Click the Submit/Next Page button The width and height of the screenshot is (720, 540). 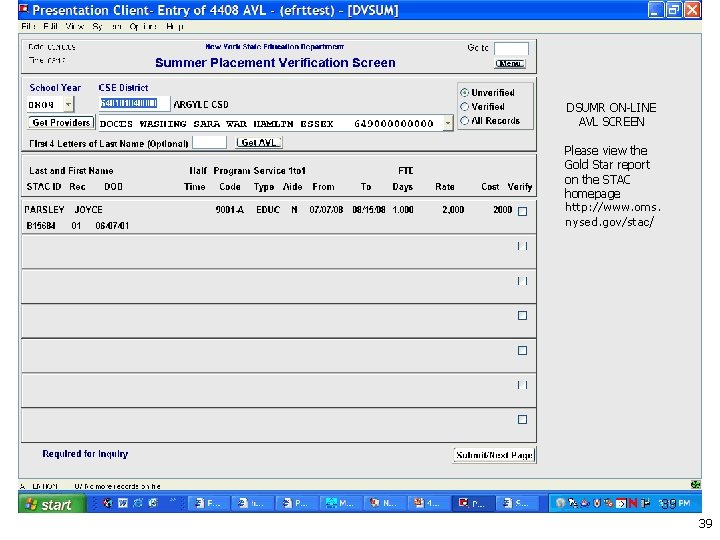[x=494, y=455]
